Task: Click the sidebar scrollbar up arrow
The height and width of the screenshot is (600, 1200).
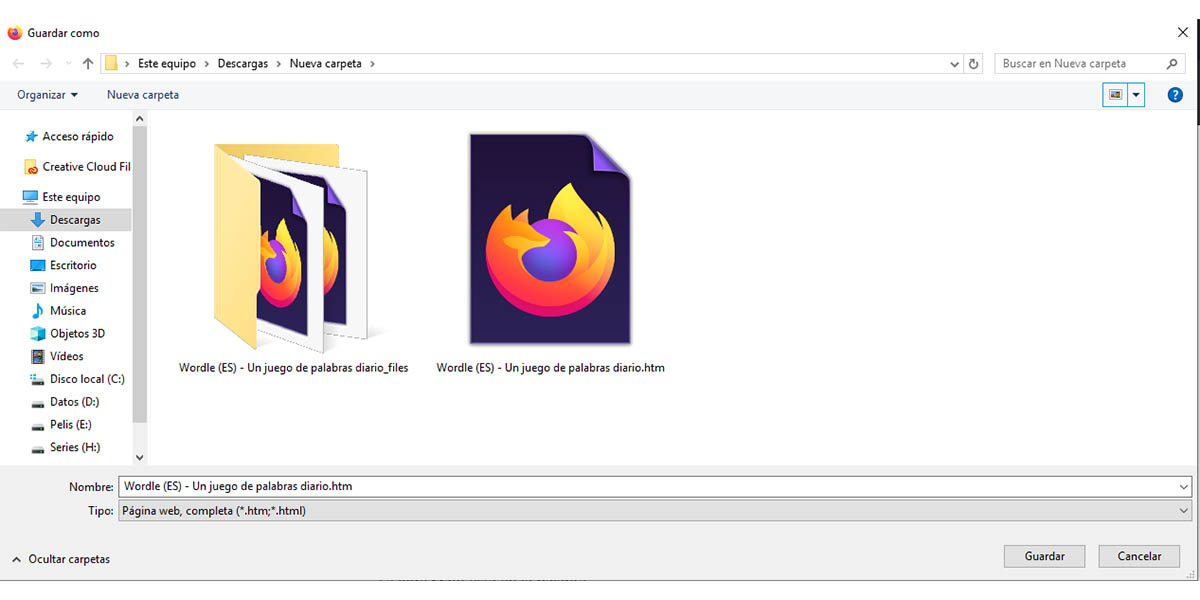Action: pos(140,119)
